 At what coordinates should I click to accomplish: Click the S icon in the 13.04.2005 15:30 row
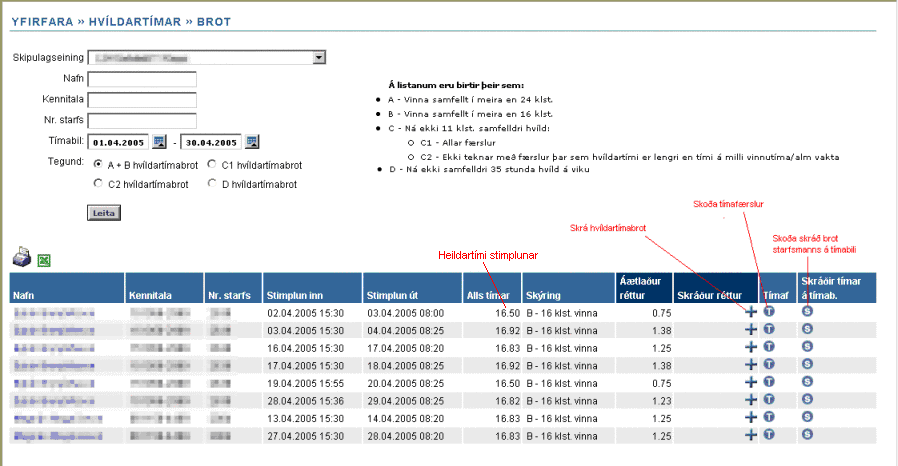(808, 417)
